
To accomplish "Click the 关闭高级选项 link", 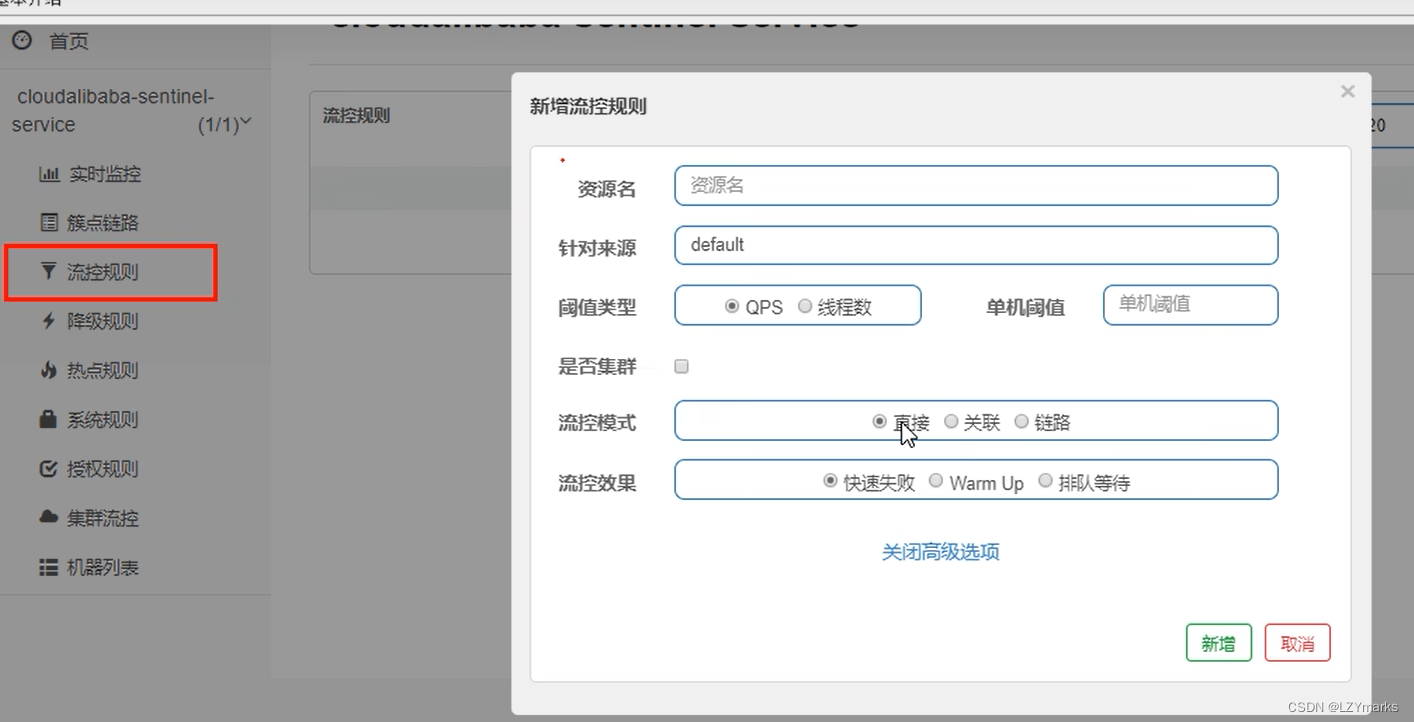I will pyautogui.click(x=941, y=552).
